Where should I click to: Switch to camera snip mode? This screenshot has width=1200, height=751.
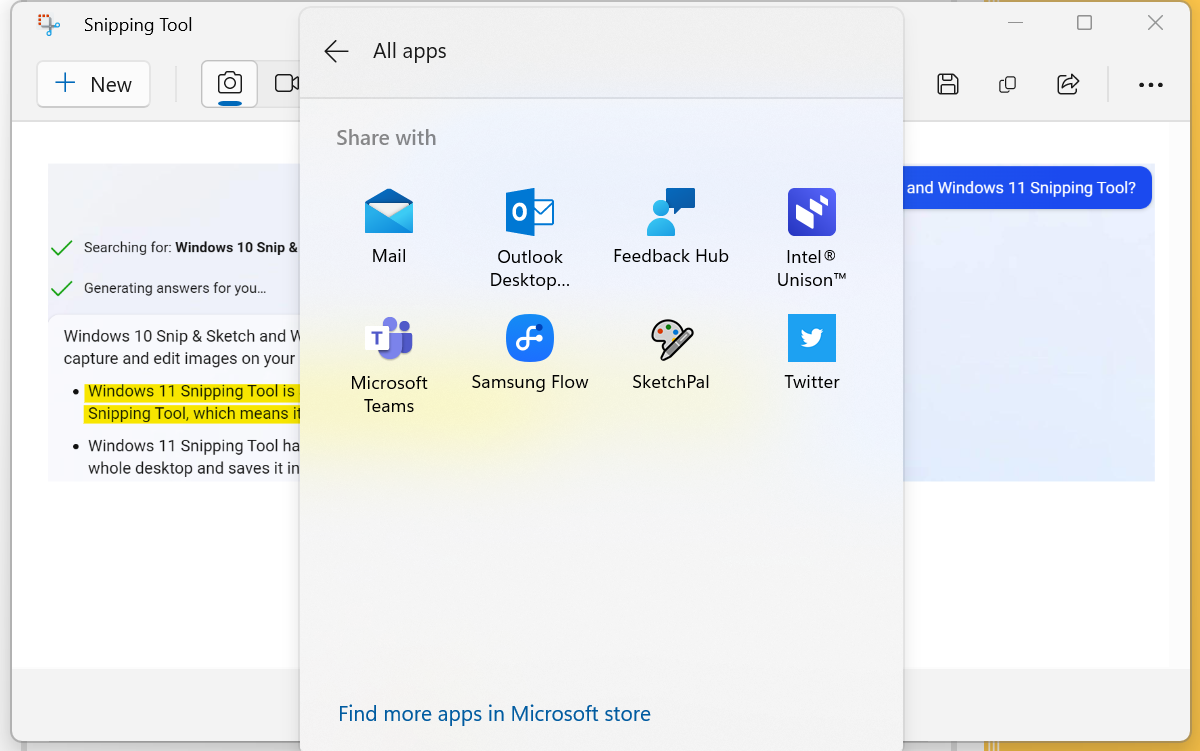230,84
